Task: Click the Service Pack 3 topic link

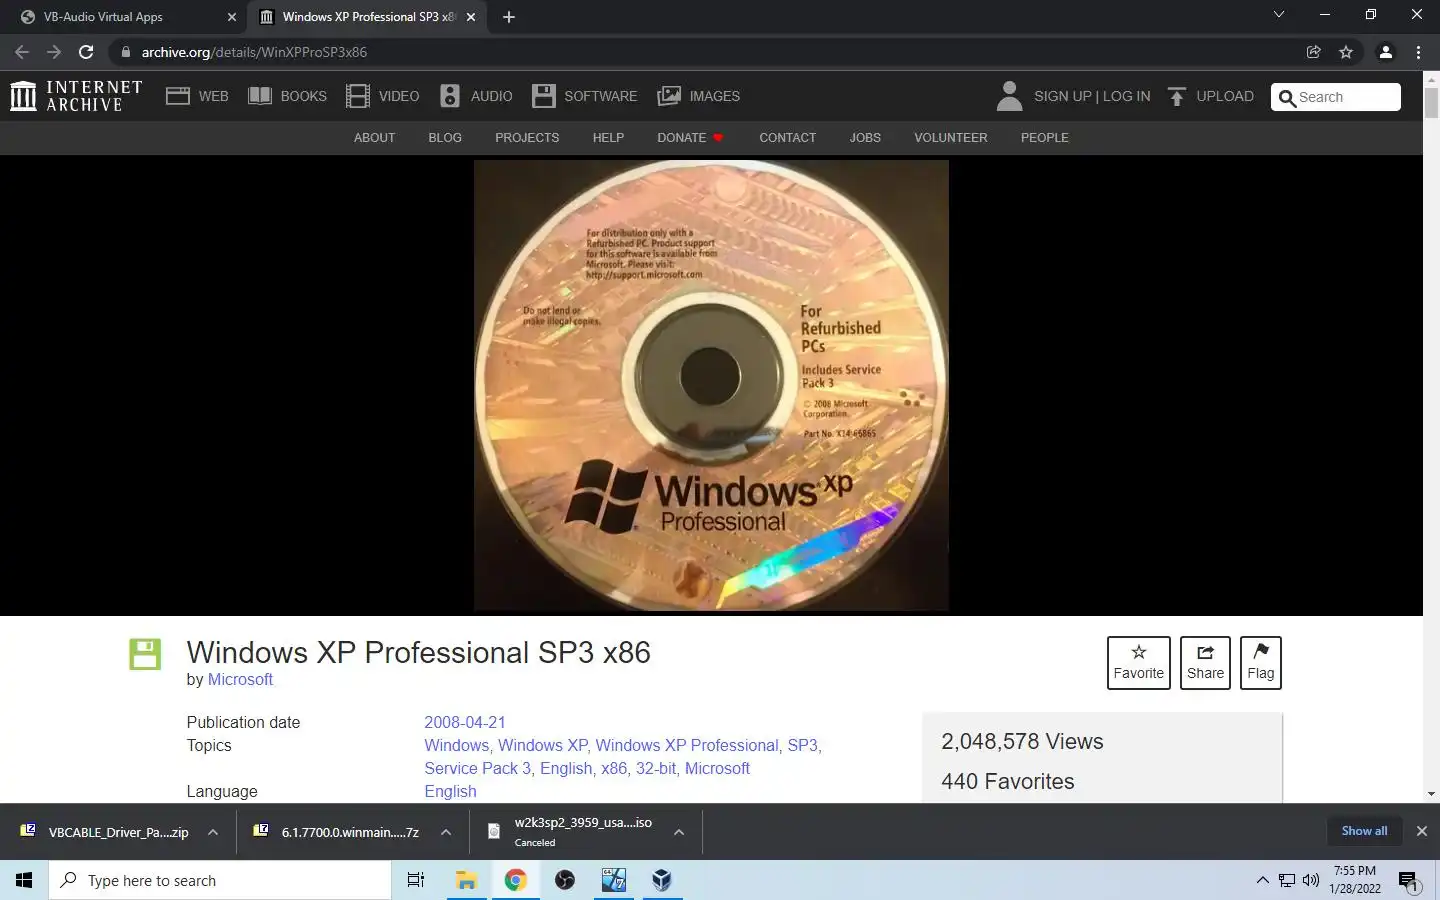Action: [x=477, y=768]
